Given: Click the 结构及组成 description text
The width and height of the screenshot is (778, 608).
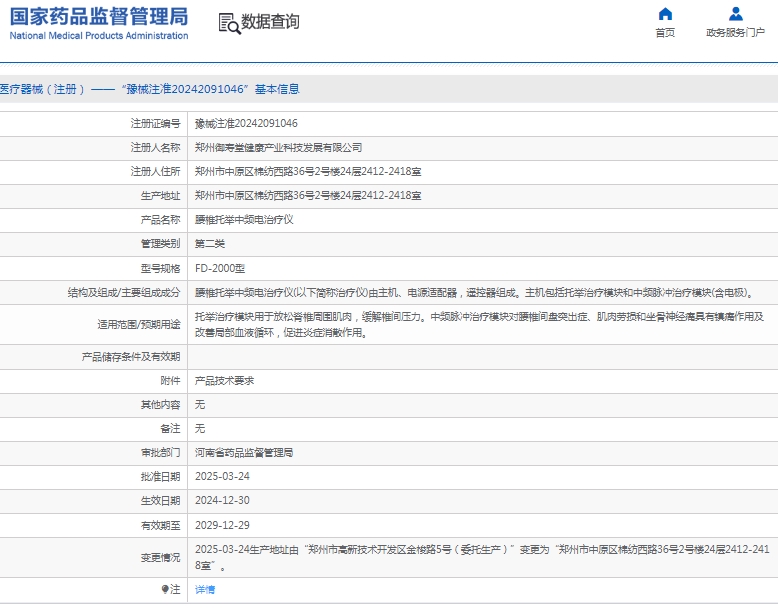Looking at the screenshot, I should 475,293.
